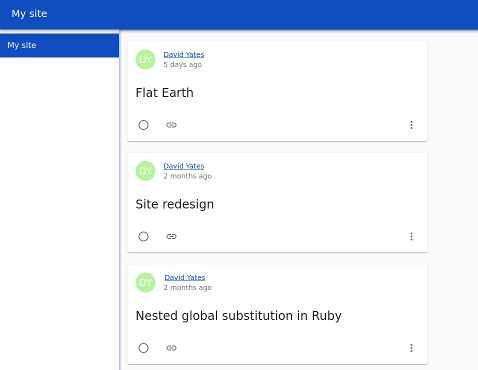The image size is (478, 370).
Task: Open more options for Nested global substitution post
Action: 411,348
